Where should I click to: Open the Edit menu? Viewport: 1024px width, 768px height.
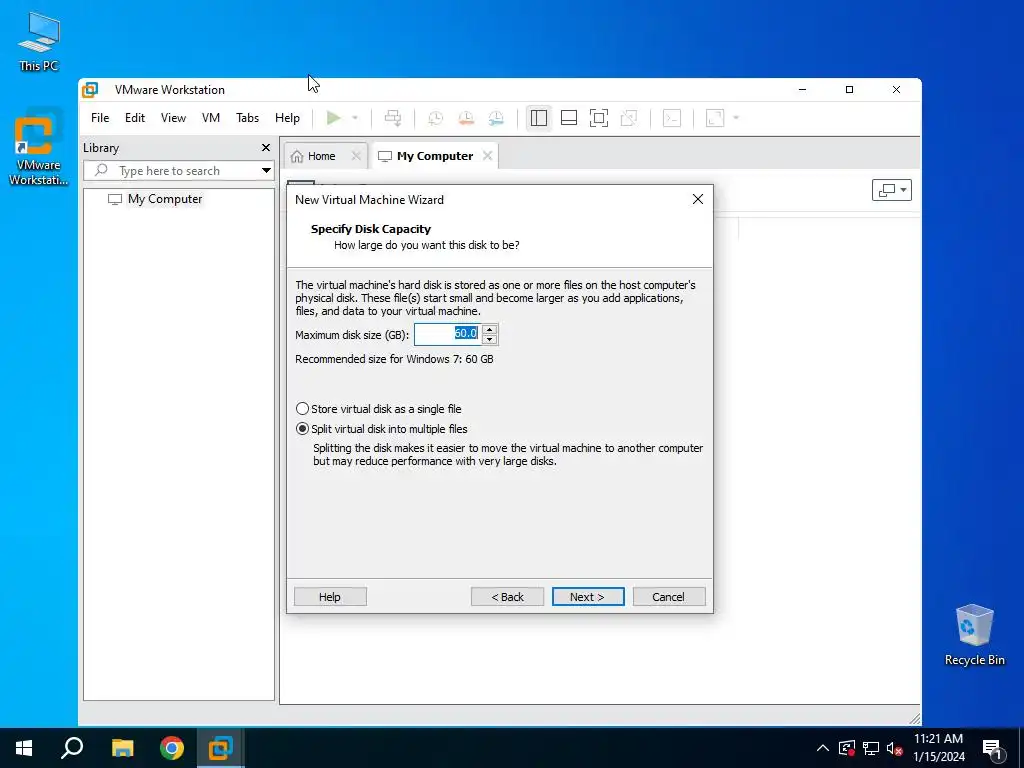coord(135,118)
